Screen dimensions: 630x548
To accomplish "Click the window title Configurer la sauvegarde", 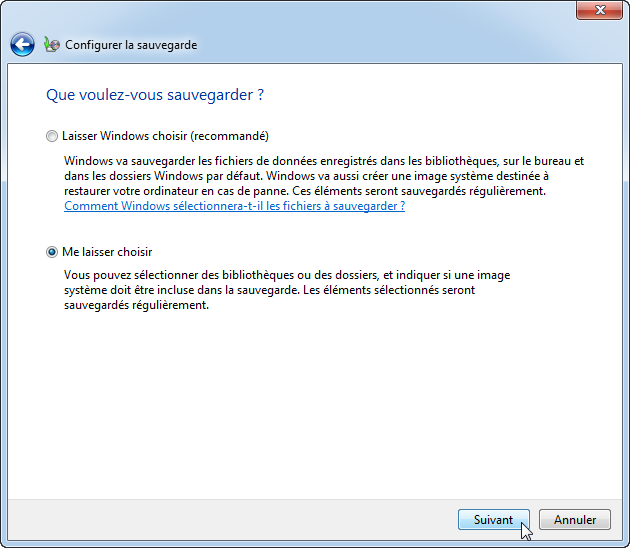I will 131,45.
